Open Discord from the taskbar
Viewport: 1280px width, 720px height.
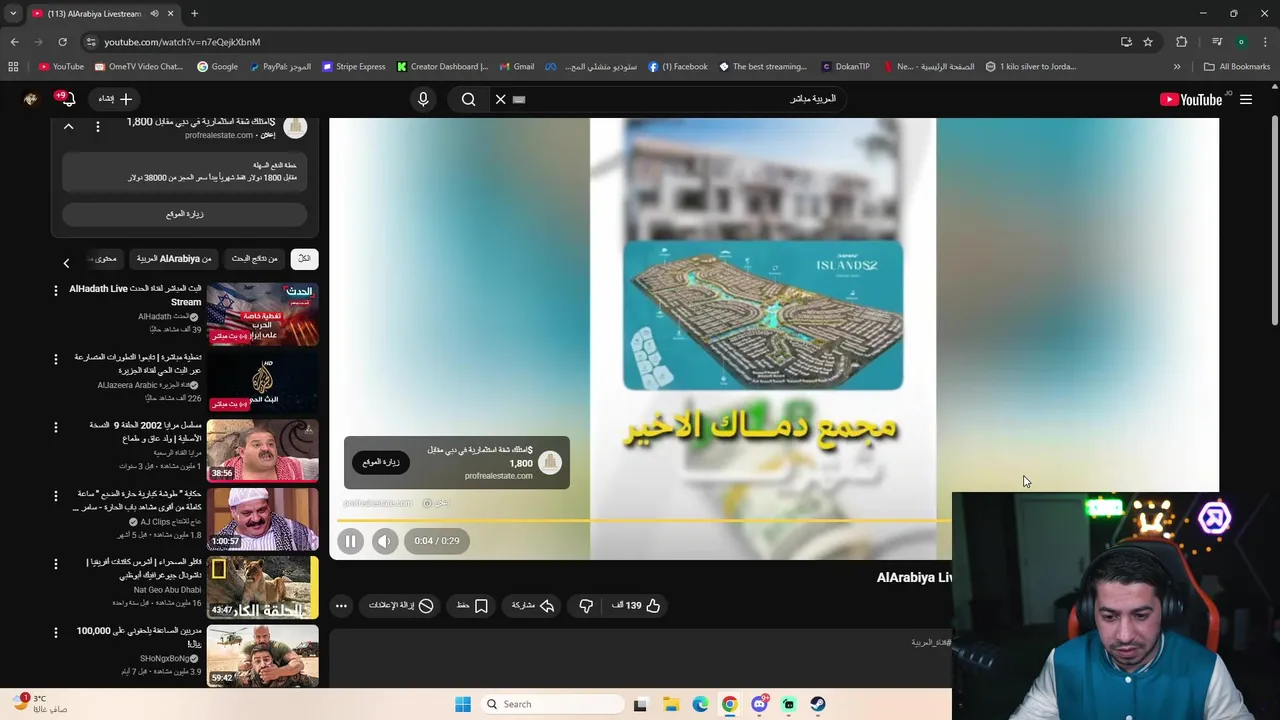pos(759,704)
